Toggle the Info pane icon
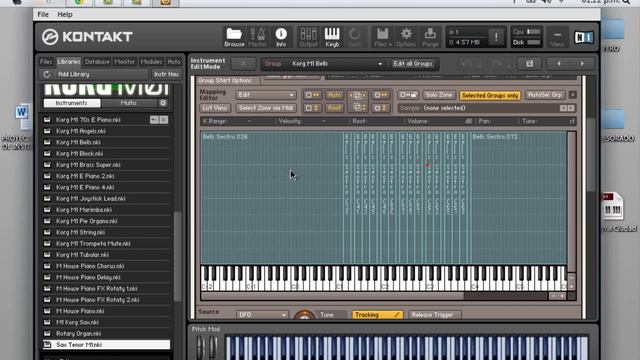Screen dimensions: 640x360 coord(281,37)
